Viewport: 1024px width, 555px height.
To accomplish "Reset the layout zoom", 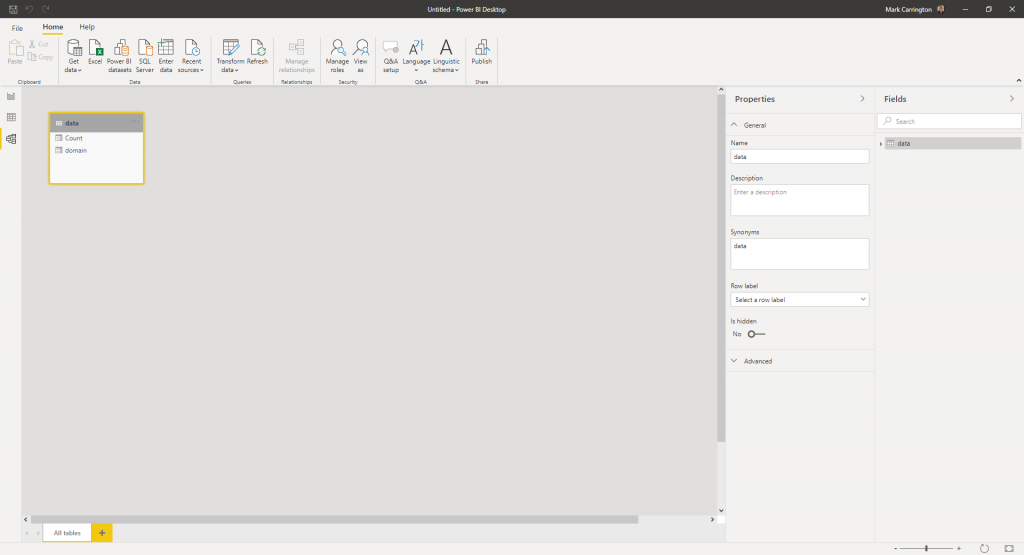I will [984, 548].
